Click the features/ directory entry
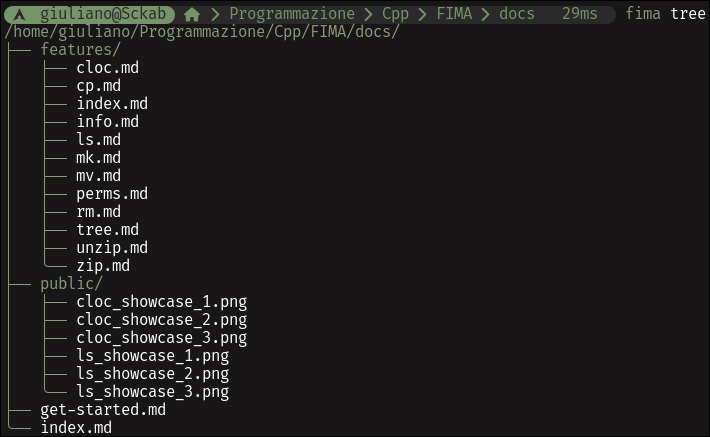This screenshot has height=437, width=710. coord(81,49)
